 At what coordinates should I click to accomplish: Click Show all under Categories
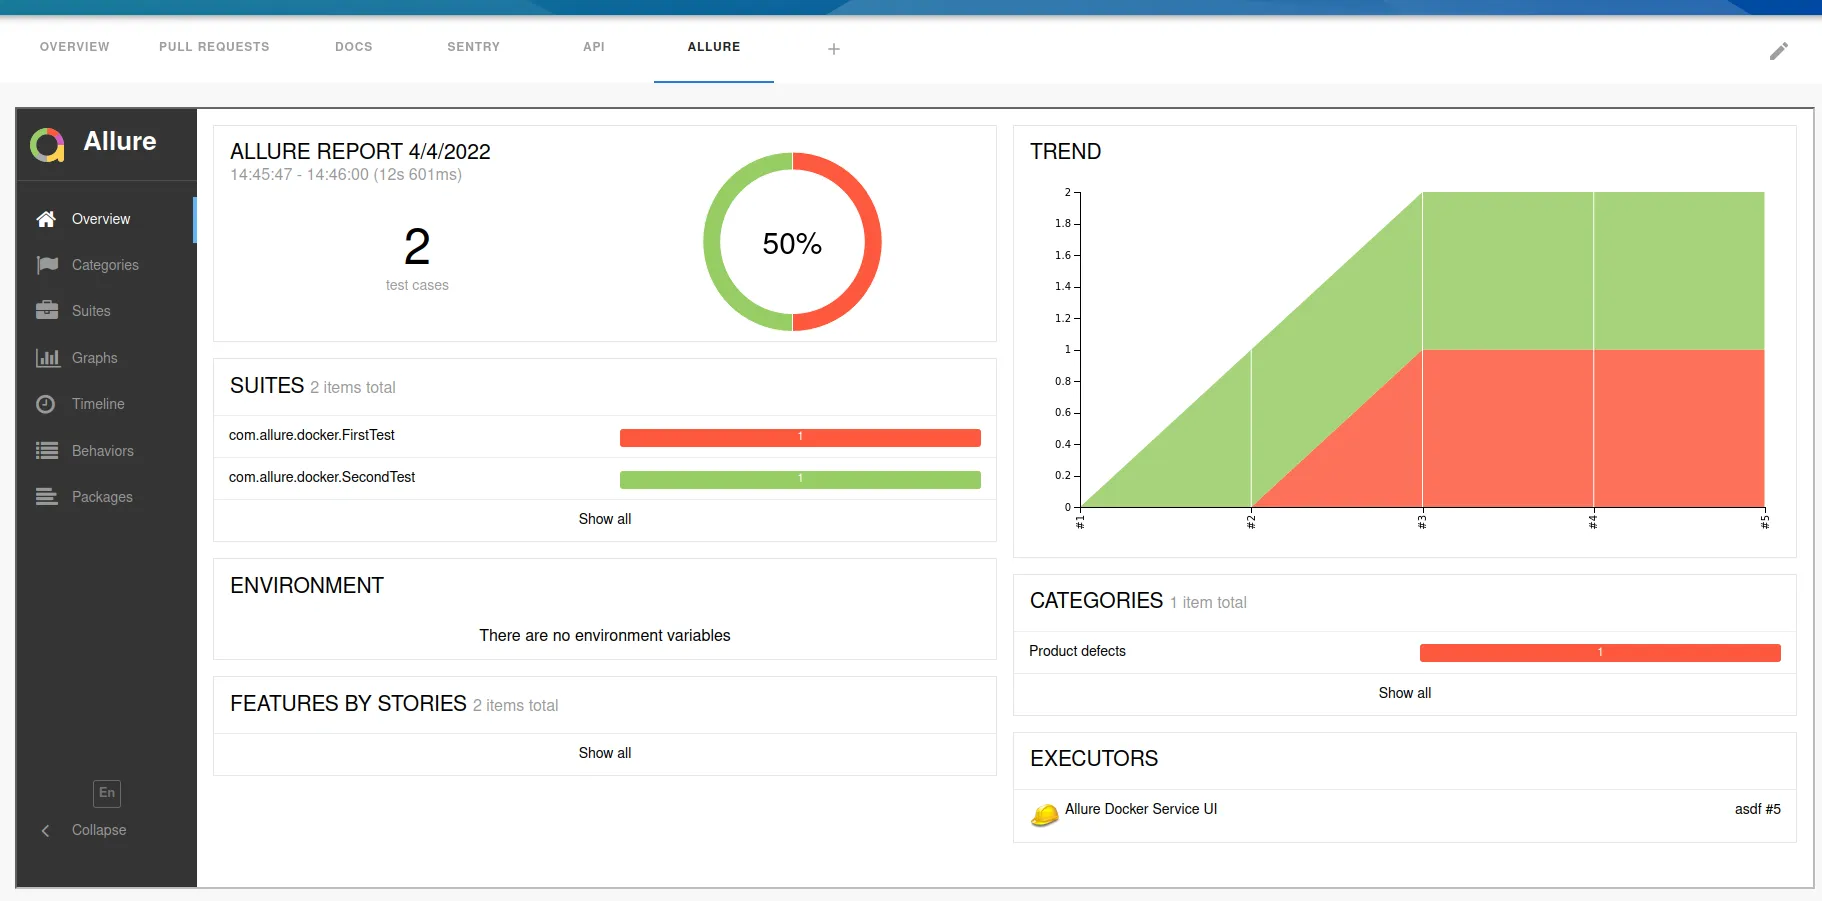pyautogui.click(x=1404, y=692)
